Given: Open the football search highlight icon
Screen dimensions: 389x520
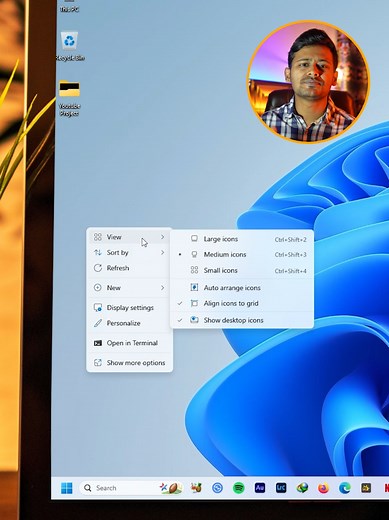Looking at the screenshot, I should click(171, 488).
